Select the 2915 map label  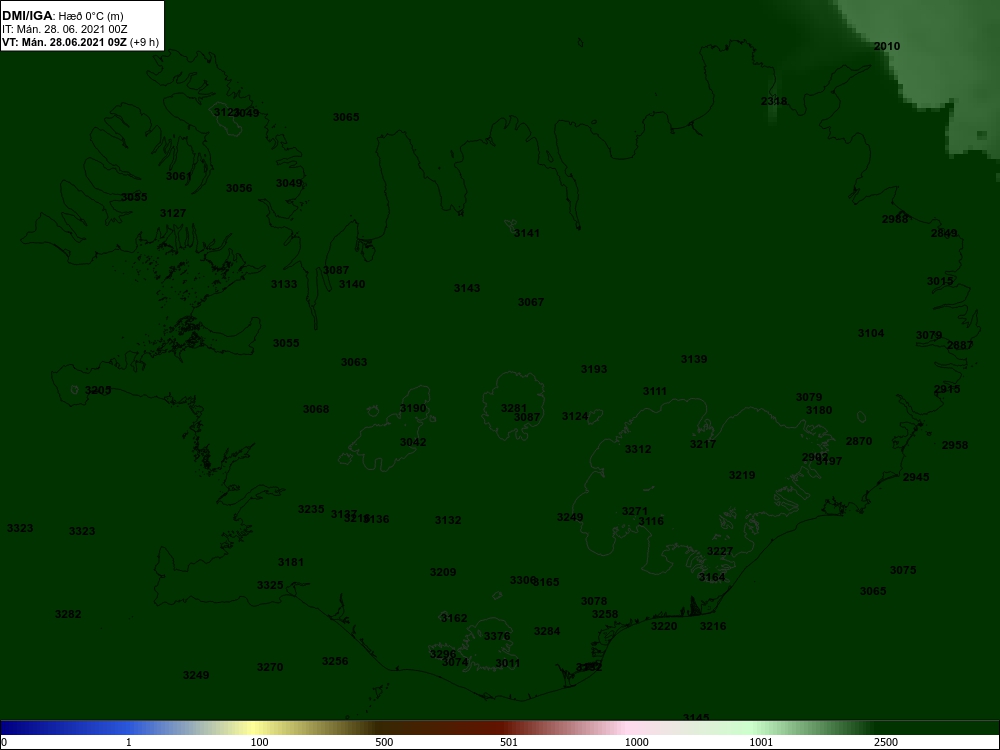tap(947, 389)
